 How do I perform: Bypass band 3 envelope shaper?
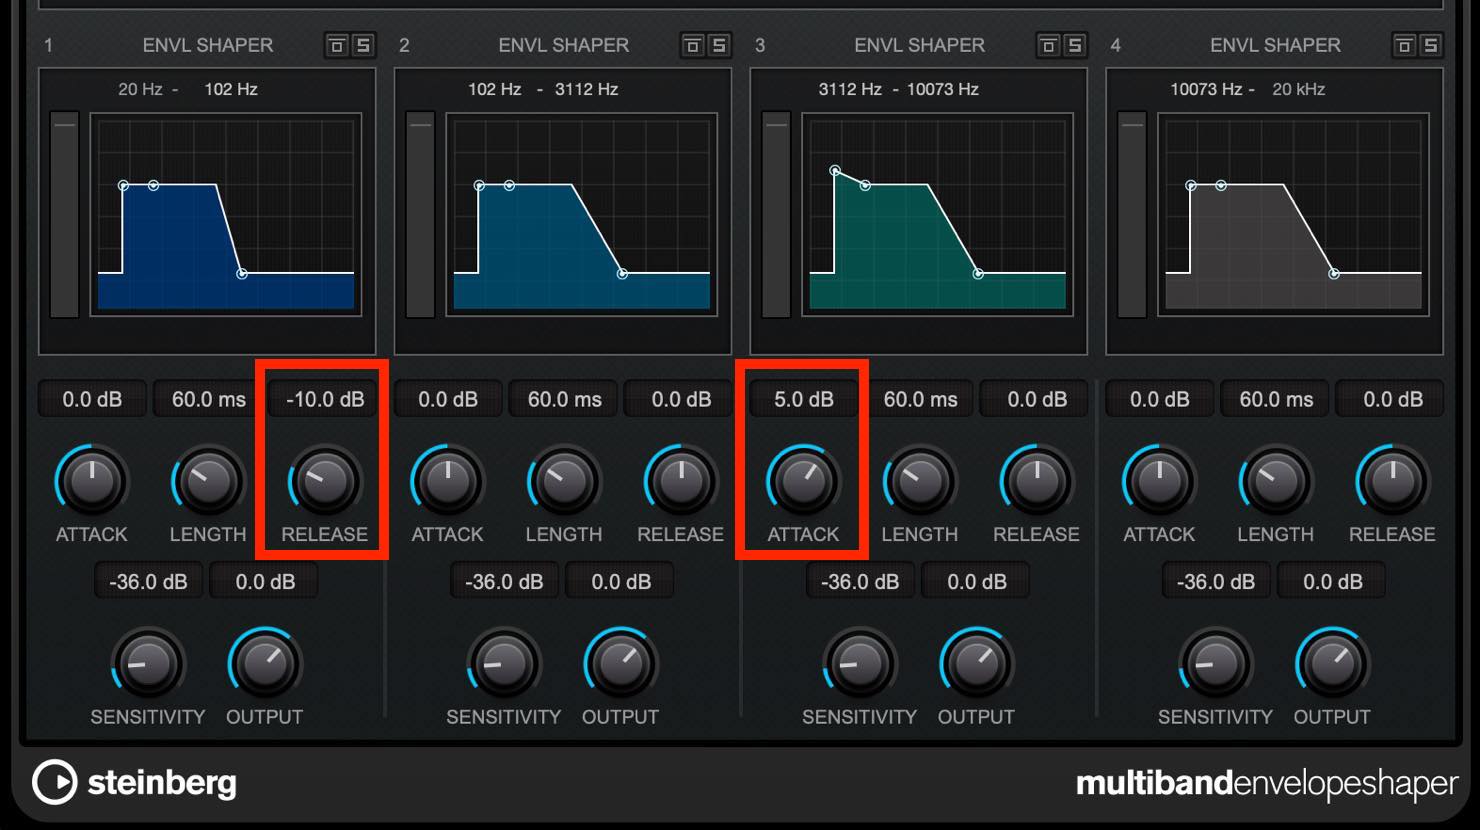click(x=1049, y=45)
